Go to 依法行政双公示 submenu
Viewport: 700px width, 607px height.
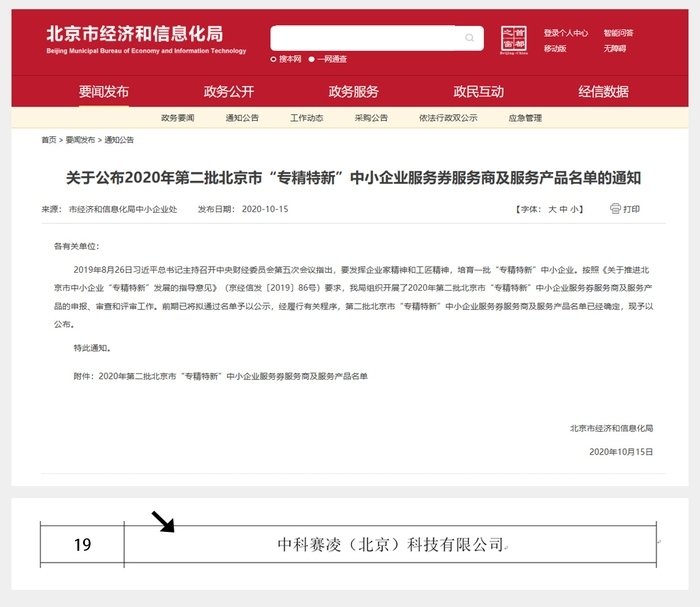tap(448, 118)
